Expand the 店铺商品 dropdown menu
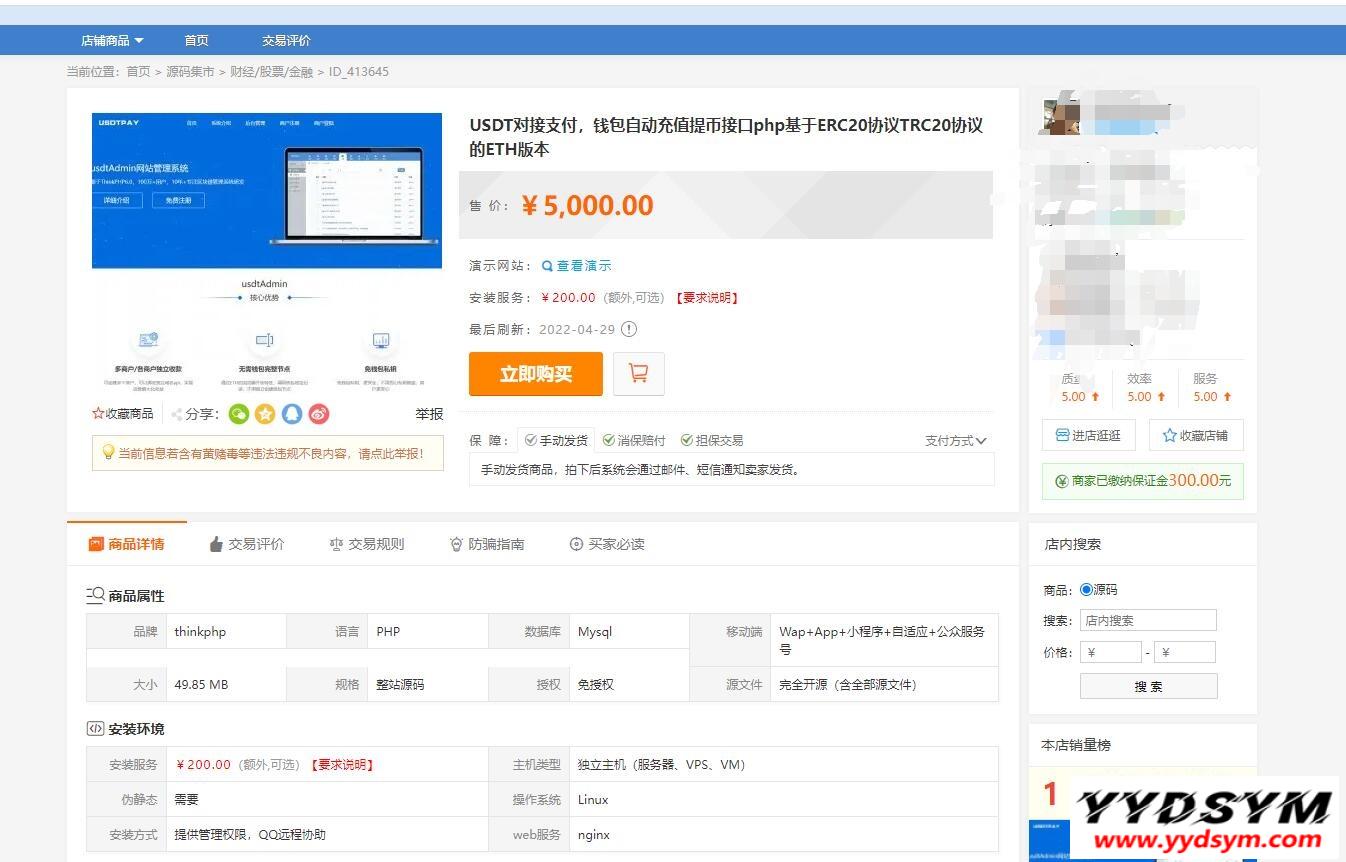Image resolution: width=1346 pixels, height=862 pixels. point(111,40)
